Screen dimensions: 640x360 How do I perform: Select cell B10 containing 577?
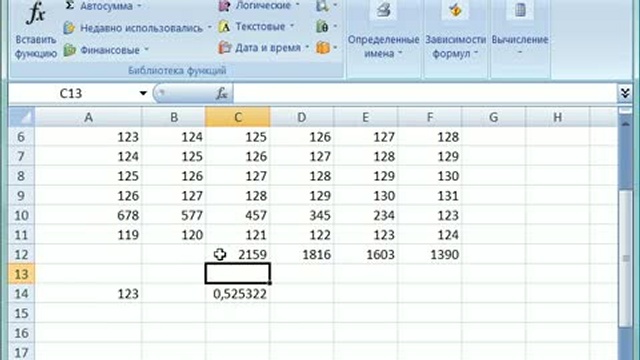174,215
